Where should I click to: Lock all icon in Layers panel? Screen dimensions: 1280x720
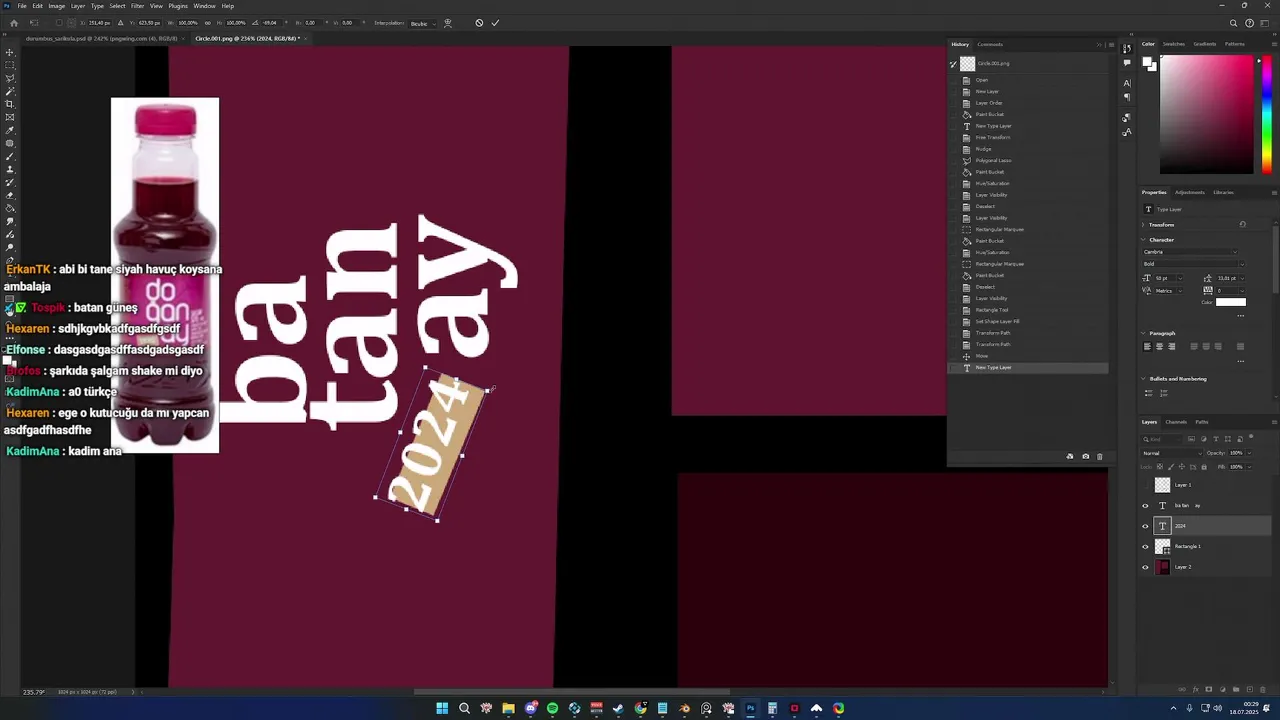[1204, 467]
